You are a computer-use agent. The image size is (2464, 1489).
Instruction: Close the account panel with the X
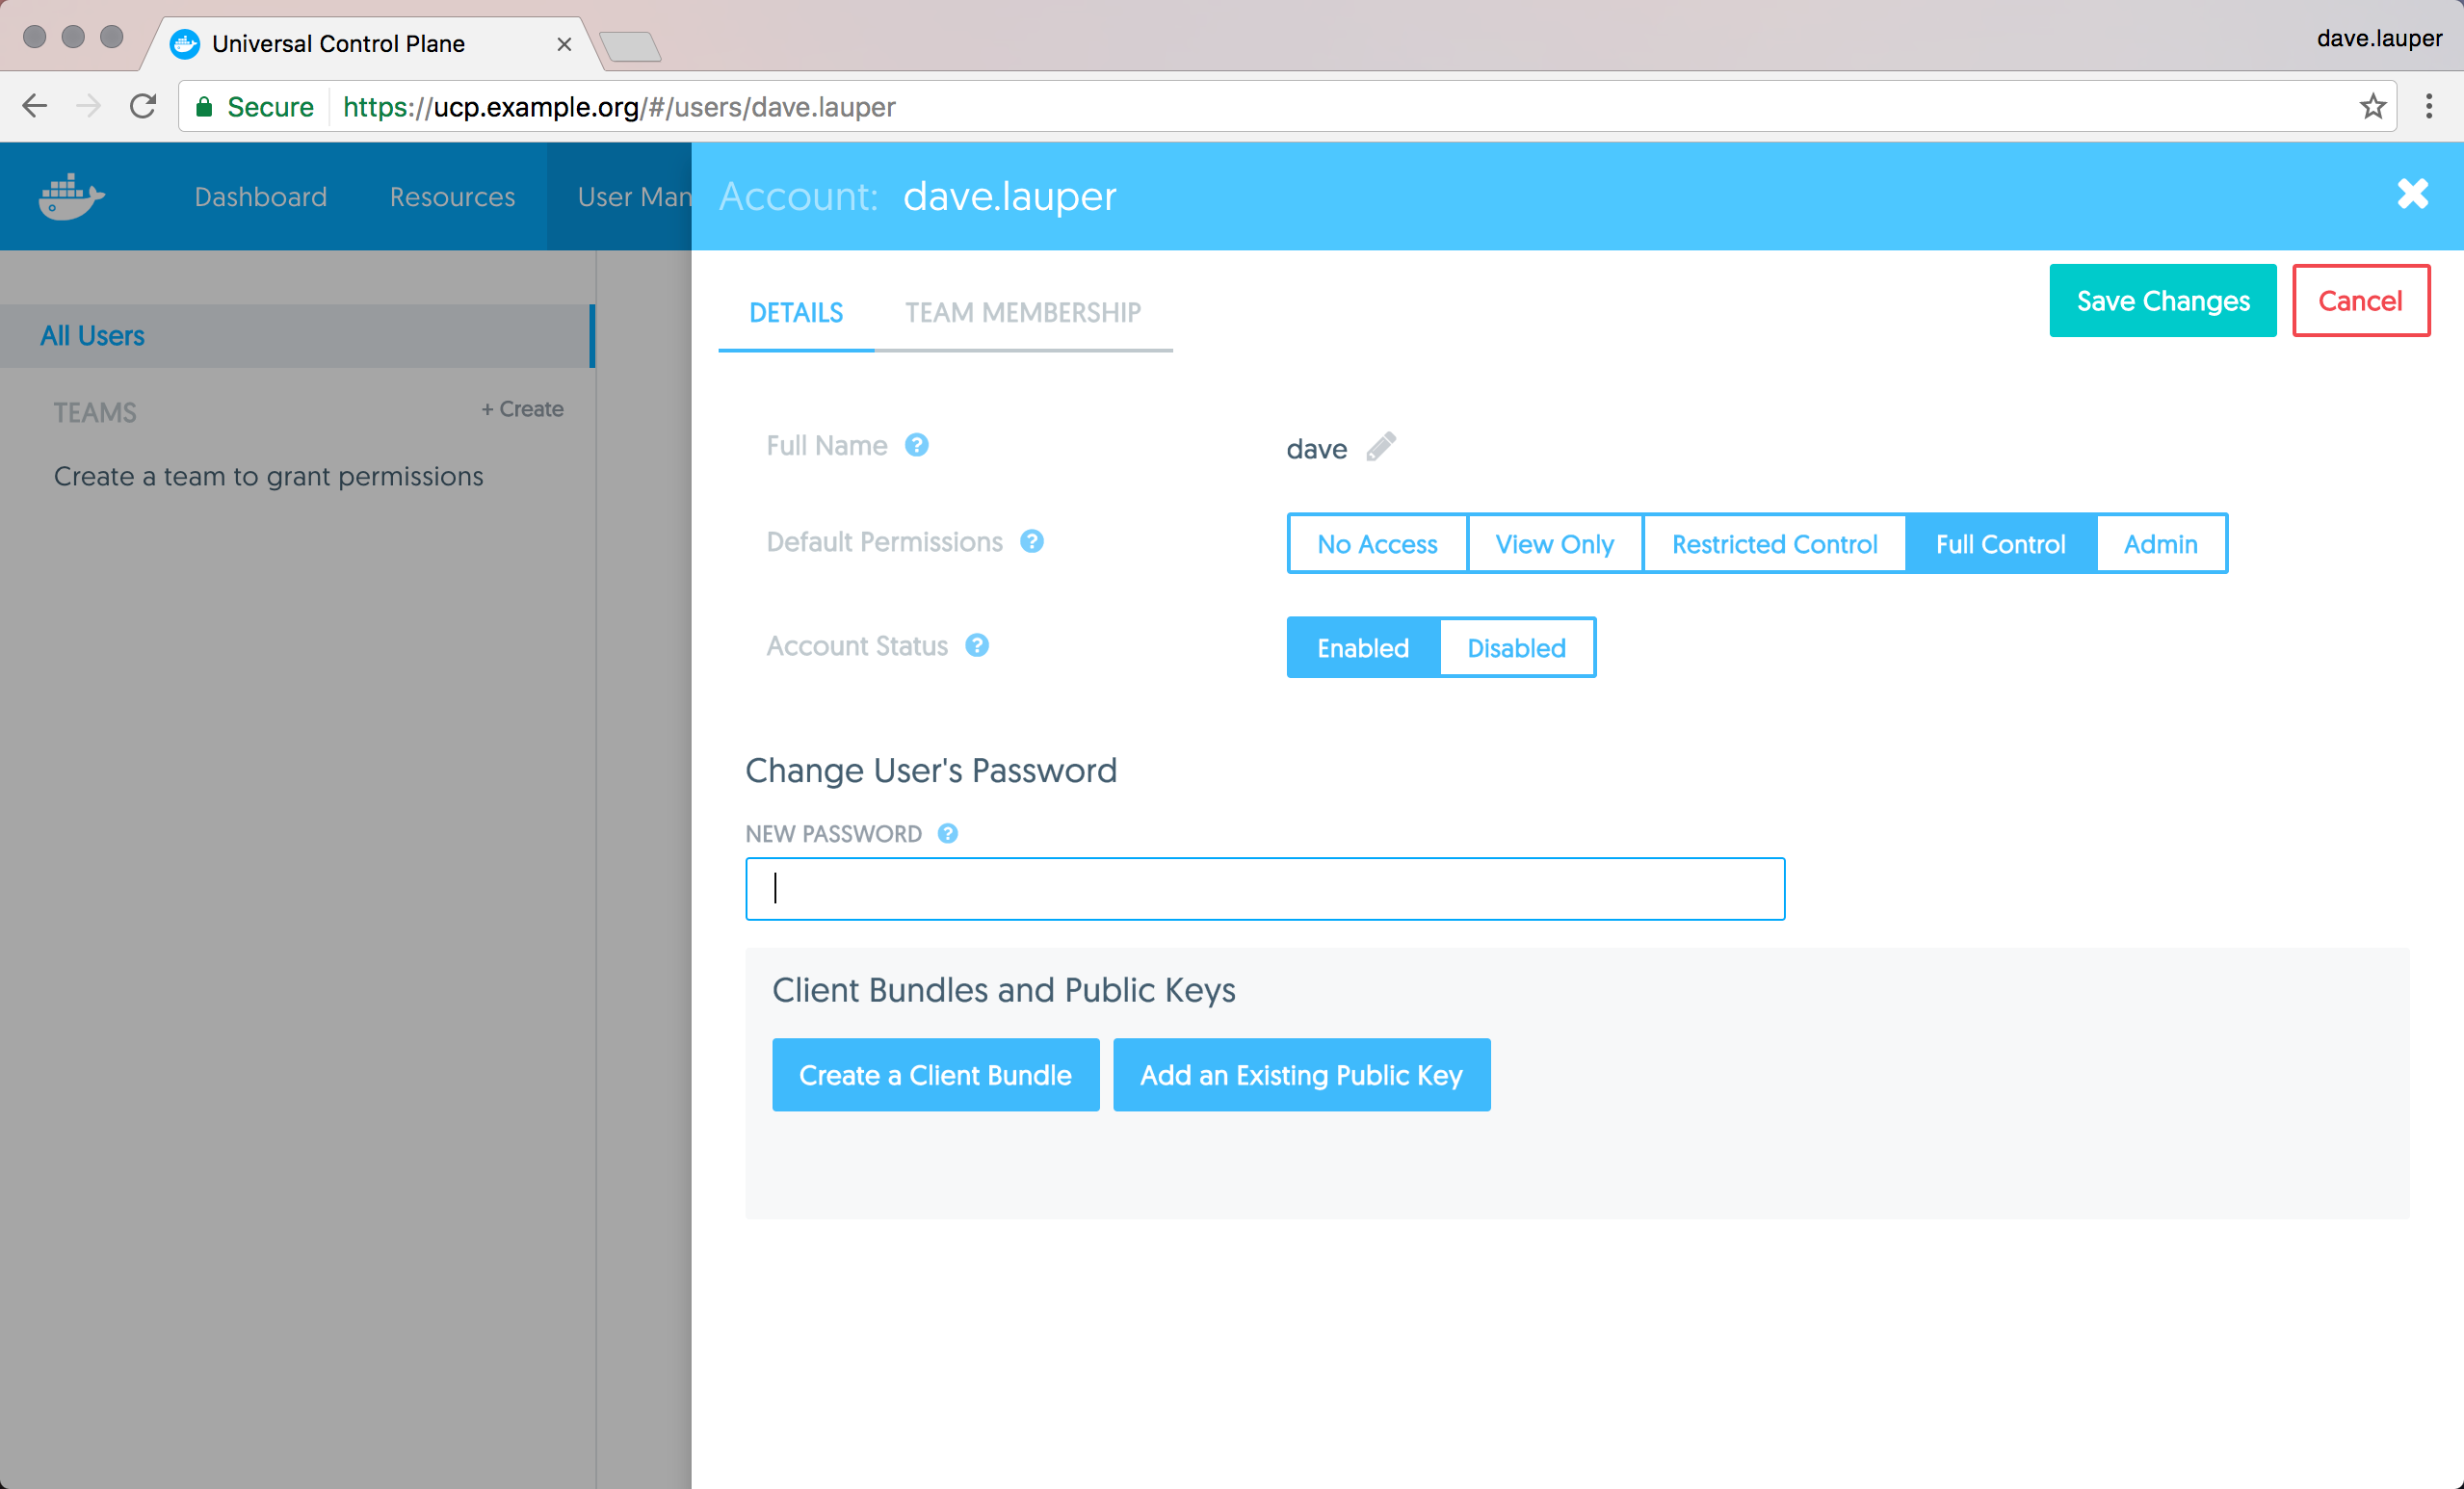[2412, 194]
